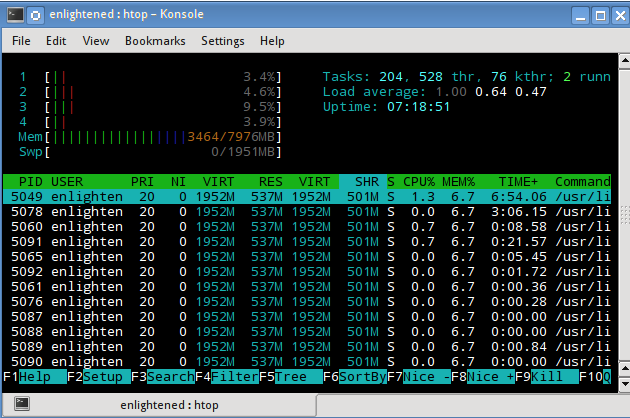630x418 pixels.
Task: Select process row with PID 5061
Action: pyautogui.click(x=307, y=287)
